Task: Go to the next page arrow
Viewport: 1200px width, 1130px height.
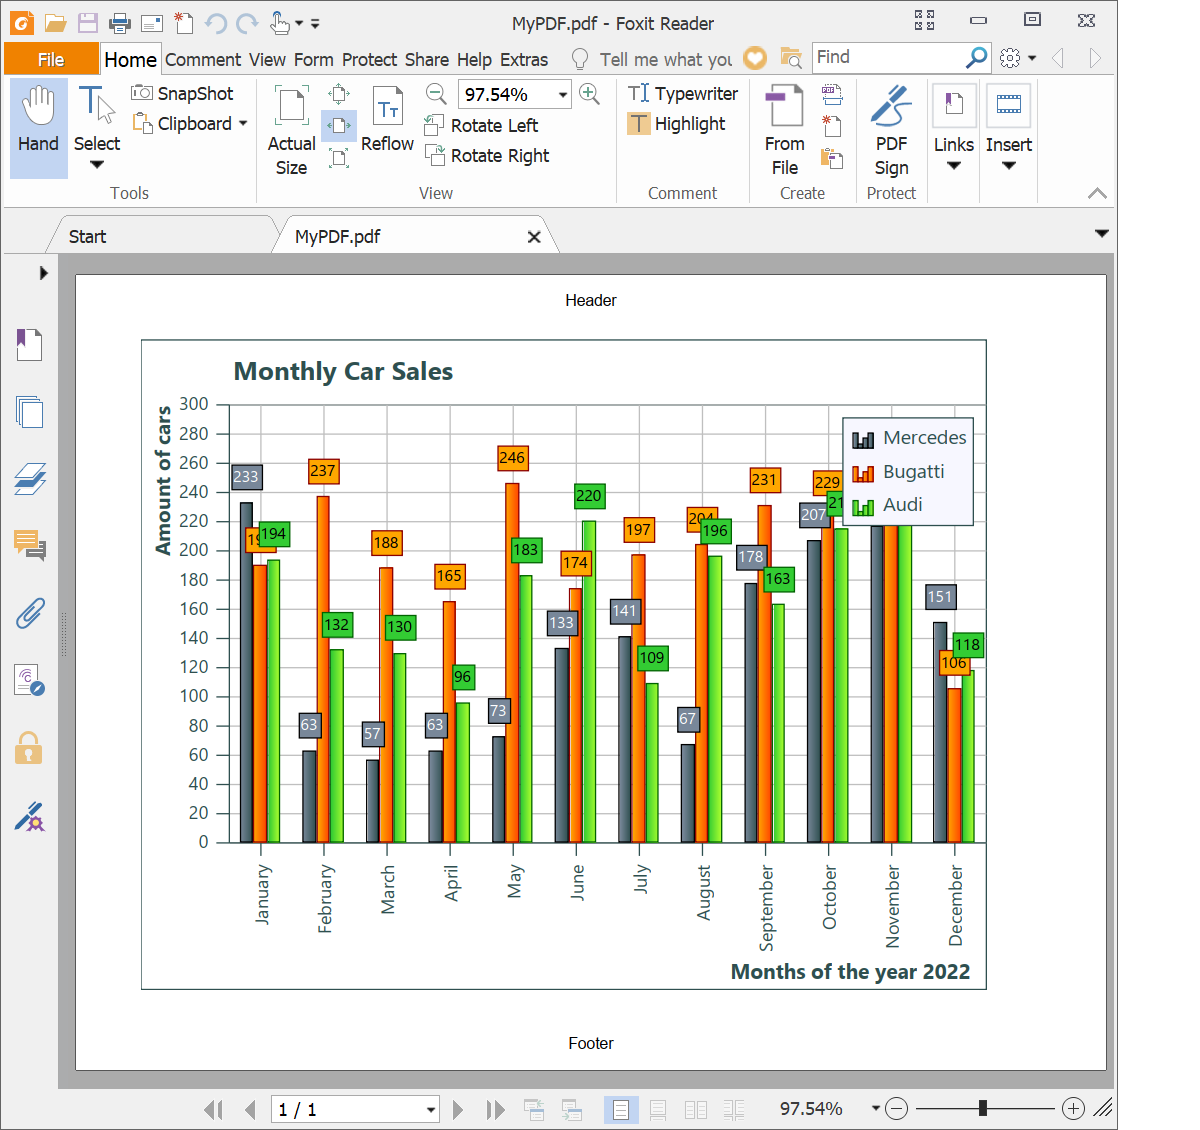Action: [457, 1110]
